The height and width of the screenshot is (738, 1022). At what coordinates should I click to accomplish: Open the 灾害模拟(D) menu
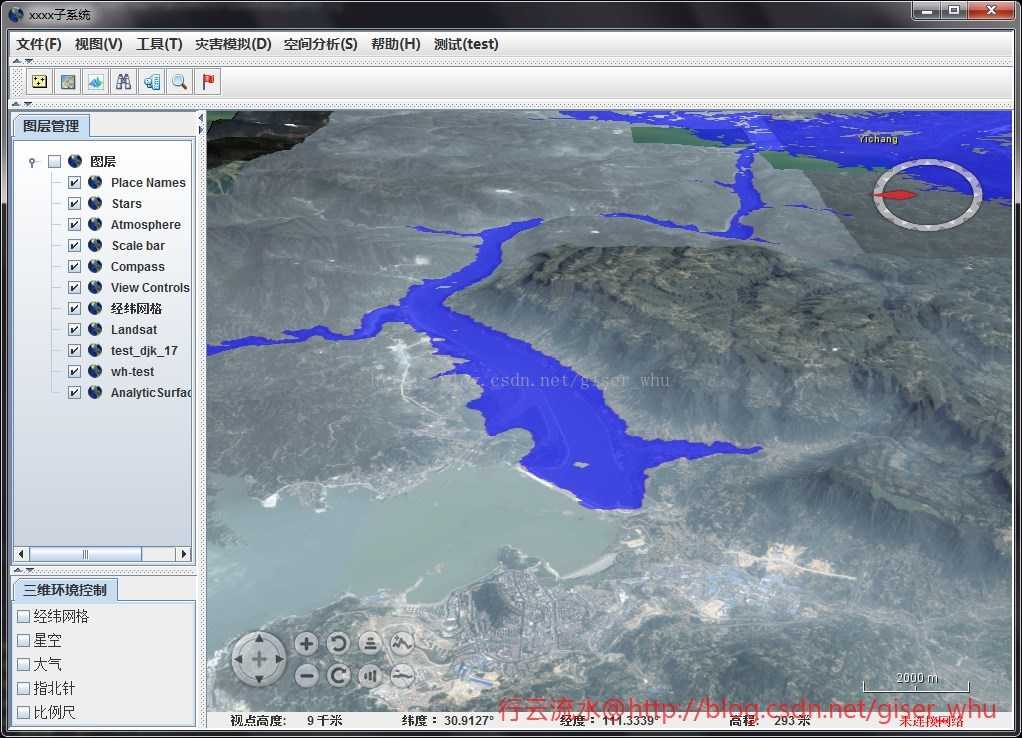coord(232,44)
